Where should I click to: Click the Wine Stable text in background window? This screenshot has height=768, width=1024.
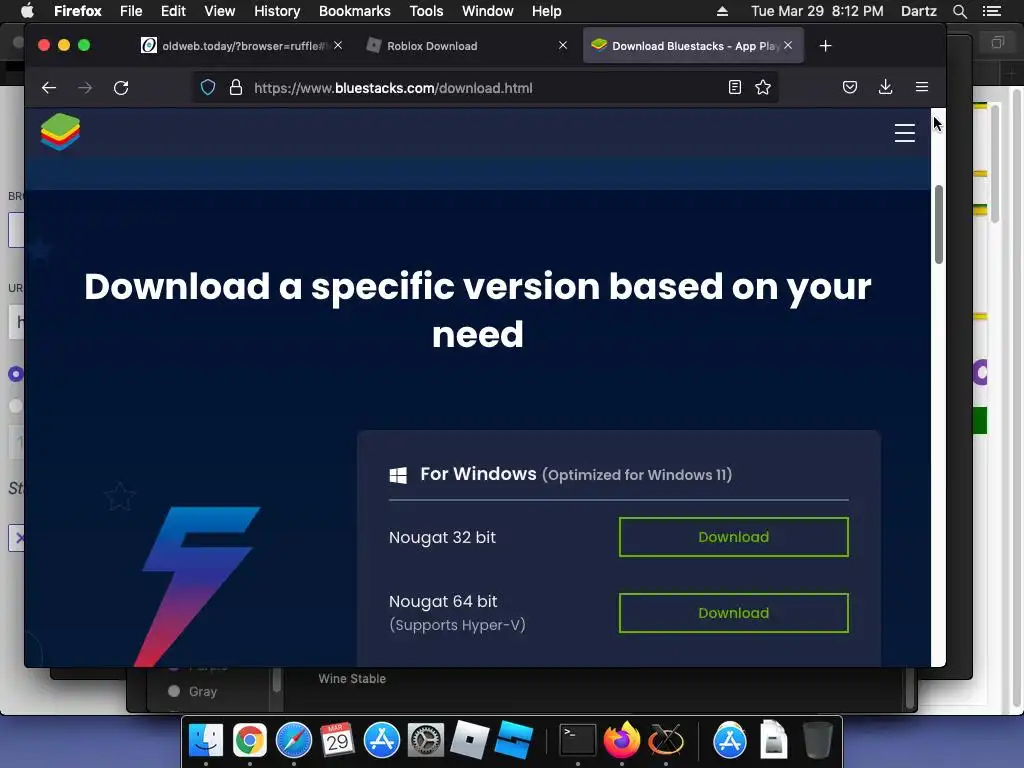coord(352,679)
